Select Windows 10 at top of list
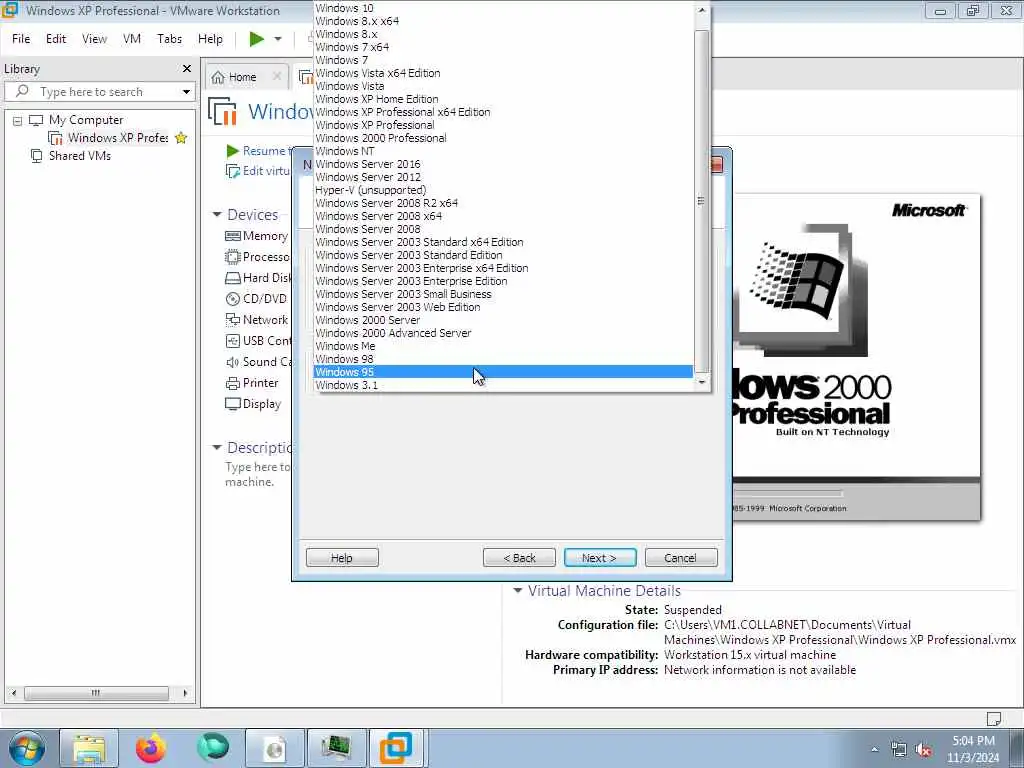 coord(503,8)
